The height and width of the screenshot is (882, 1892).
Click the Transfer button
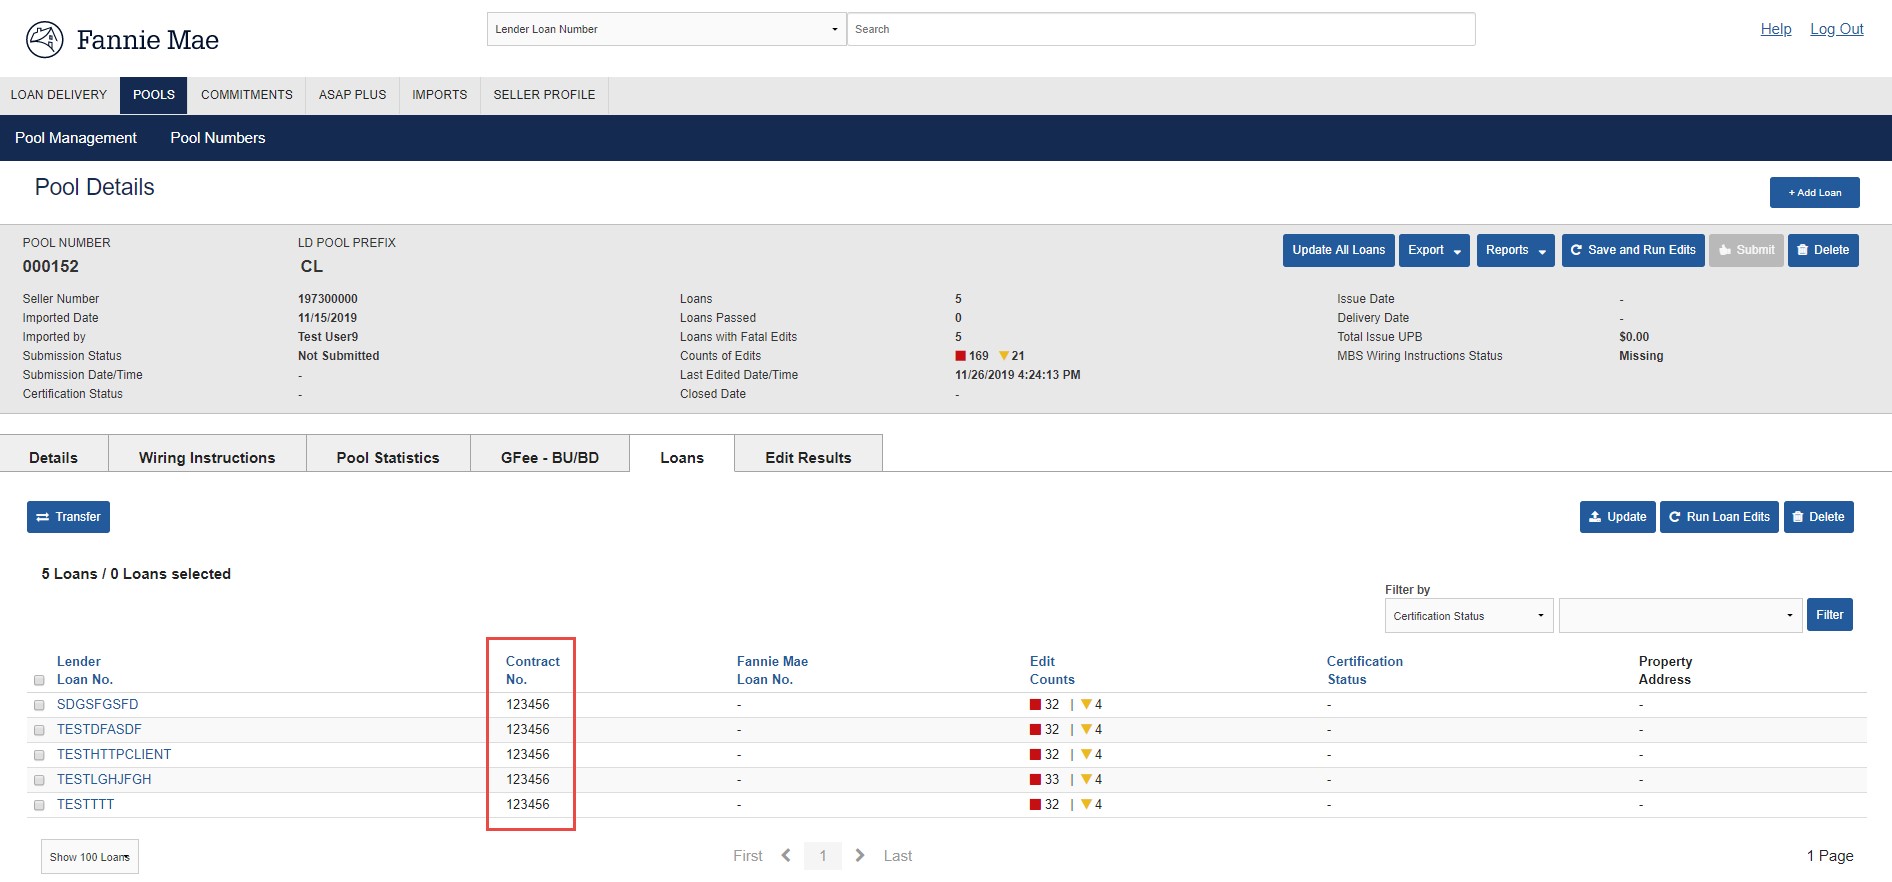click(68, 517)
